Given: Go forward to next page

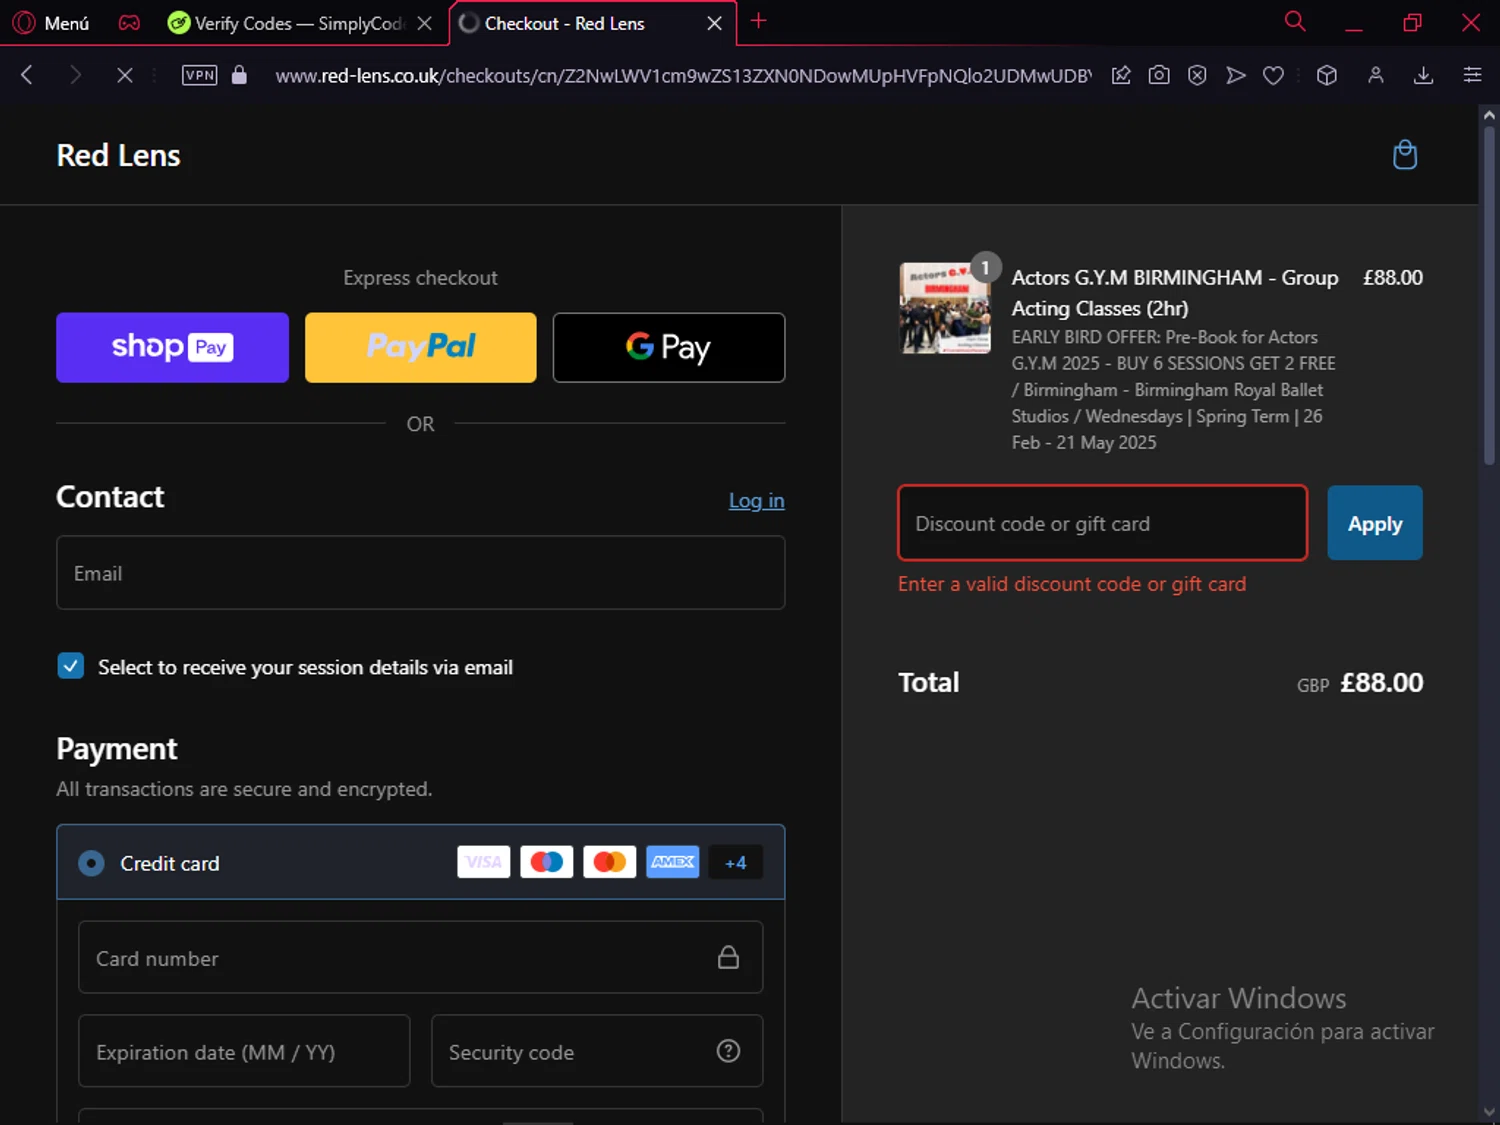Looking at the screenshot, I should click(75, 75).
